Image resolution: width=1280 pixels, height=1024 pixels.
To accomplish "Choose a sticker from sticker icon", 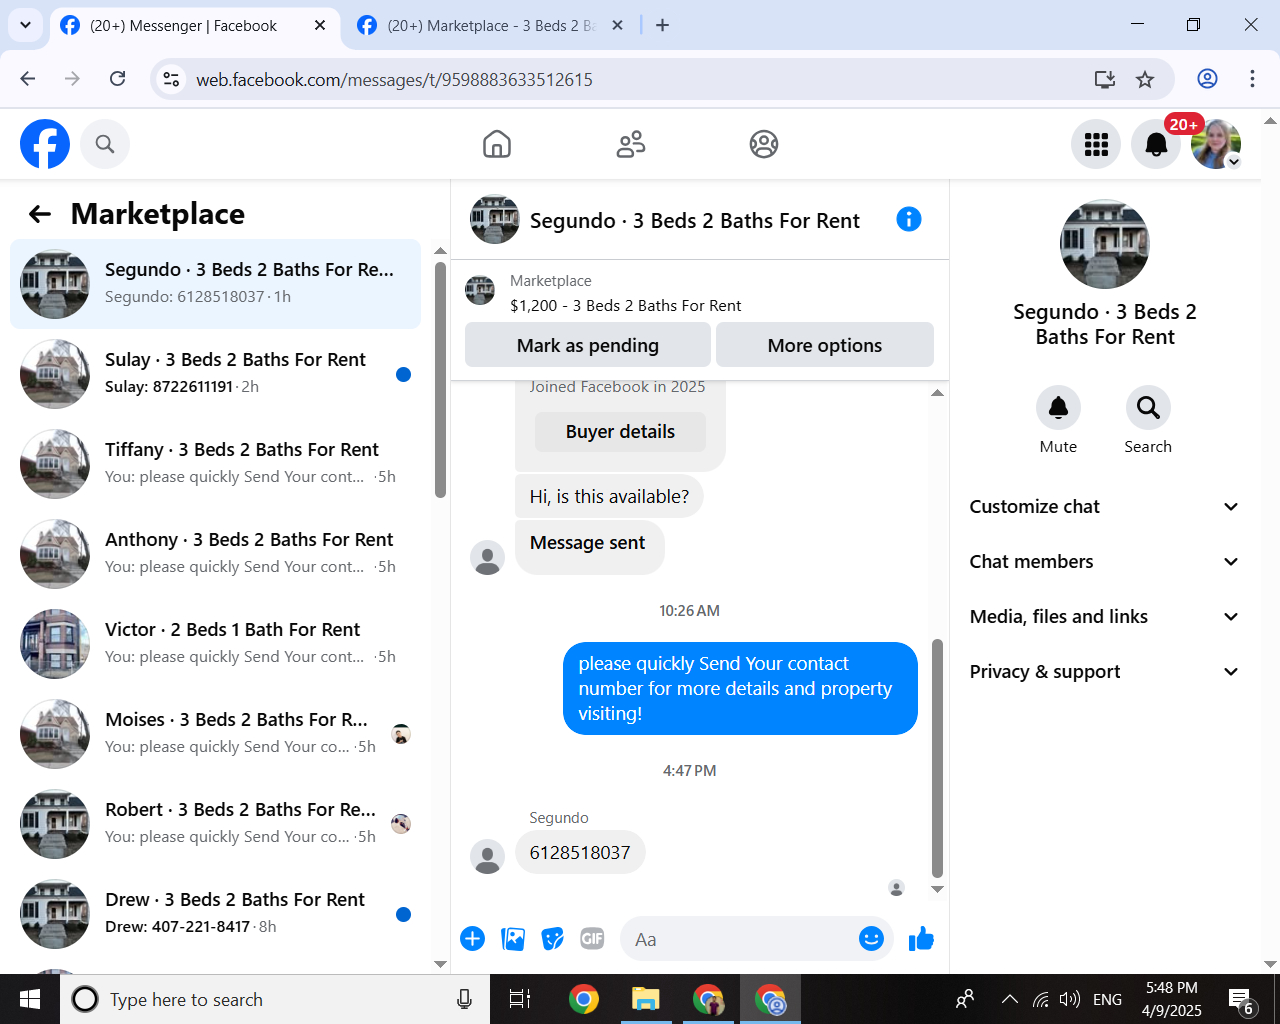I will click(x=552, y=939).
